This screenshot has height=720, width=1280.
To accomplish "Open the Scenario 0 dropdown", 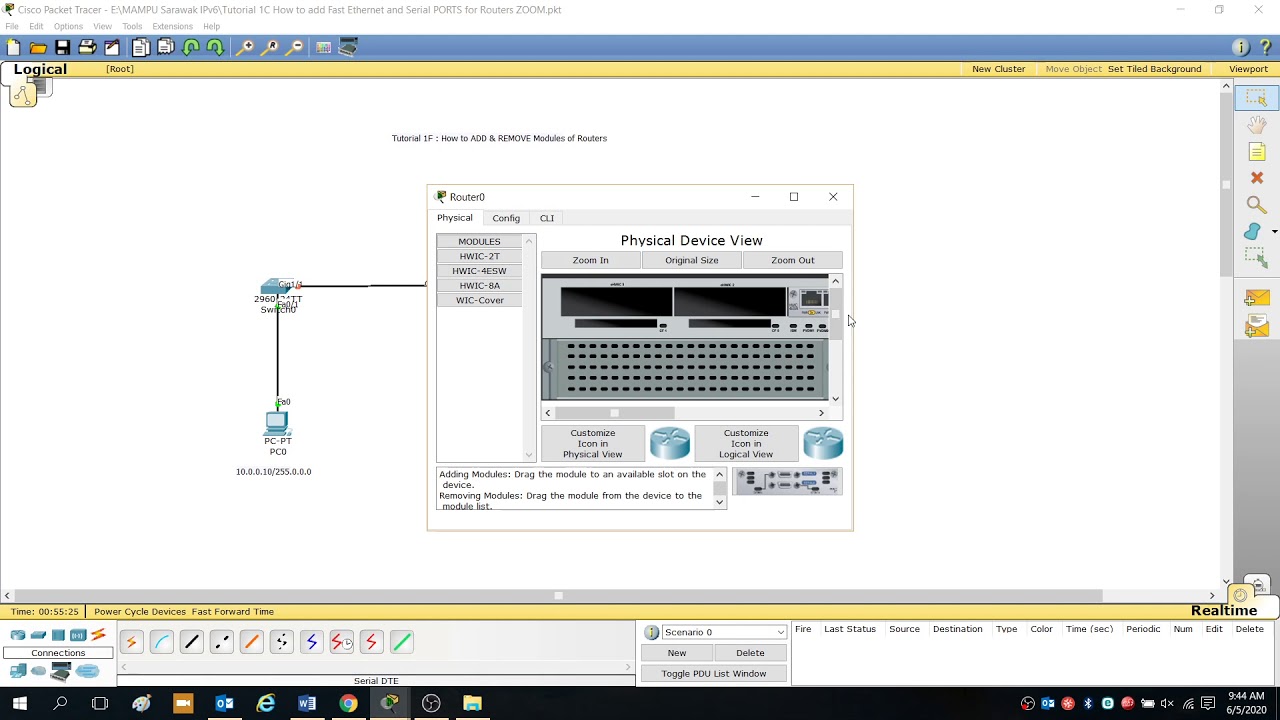I will point(724,632).
